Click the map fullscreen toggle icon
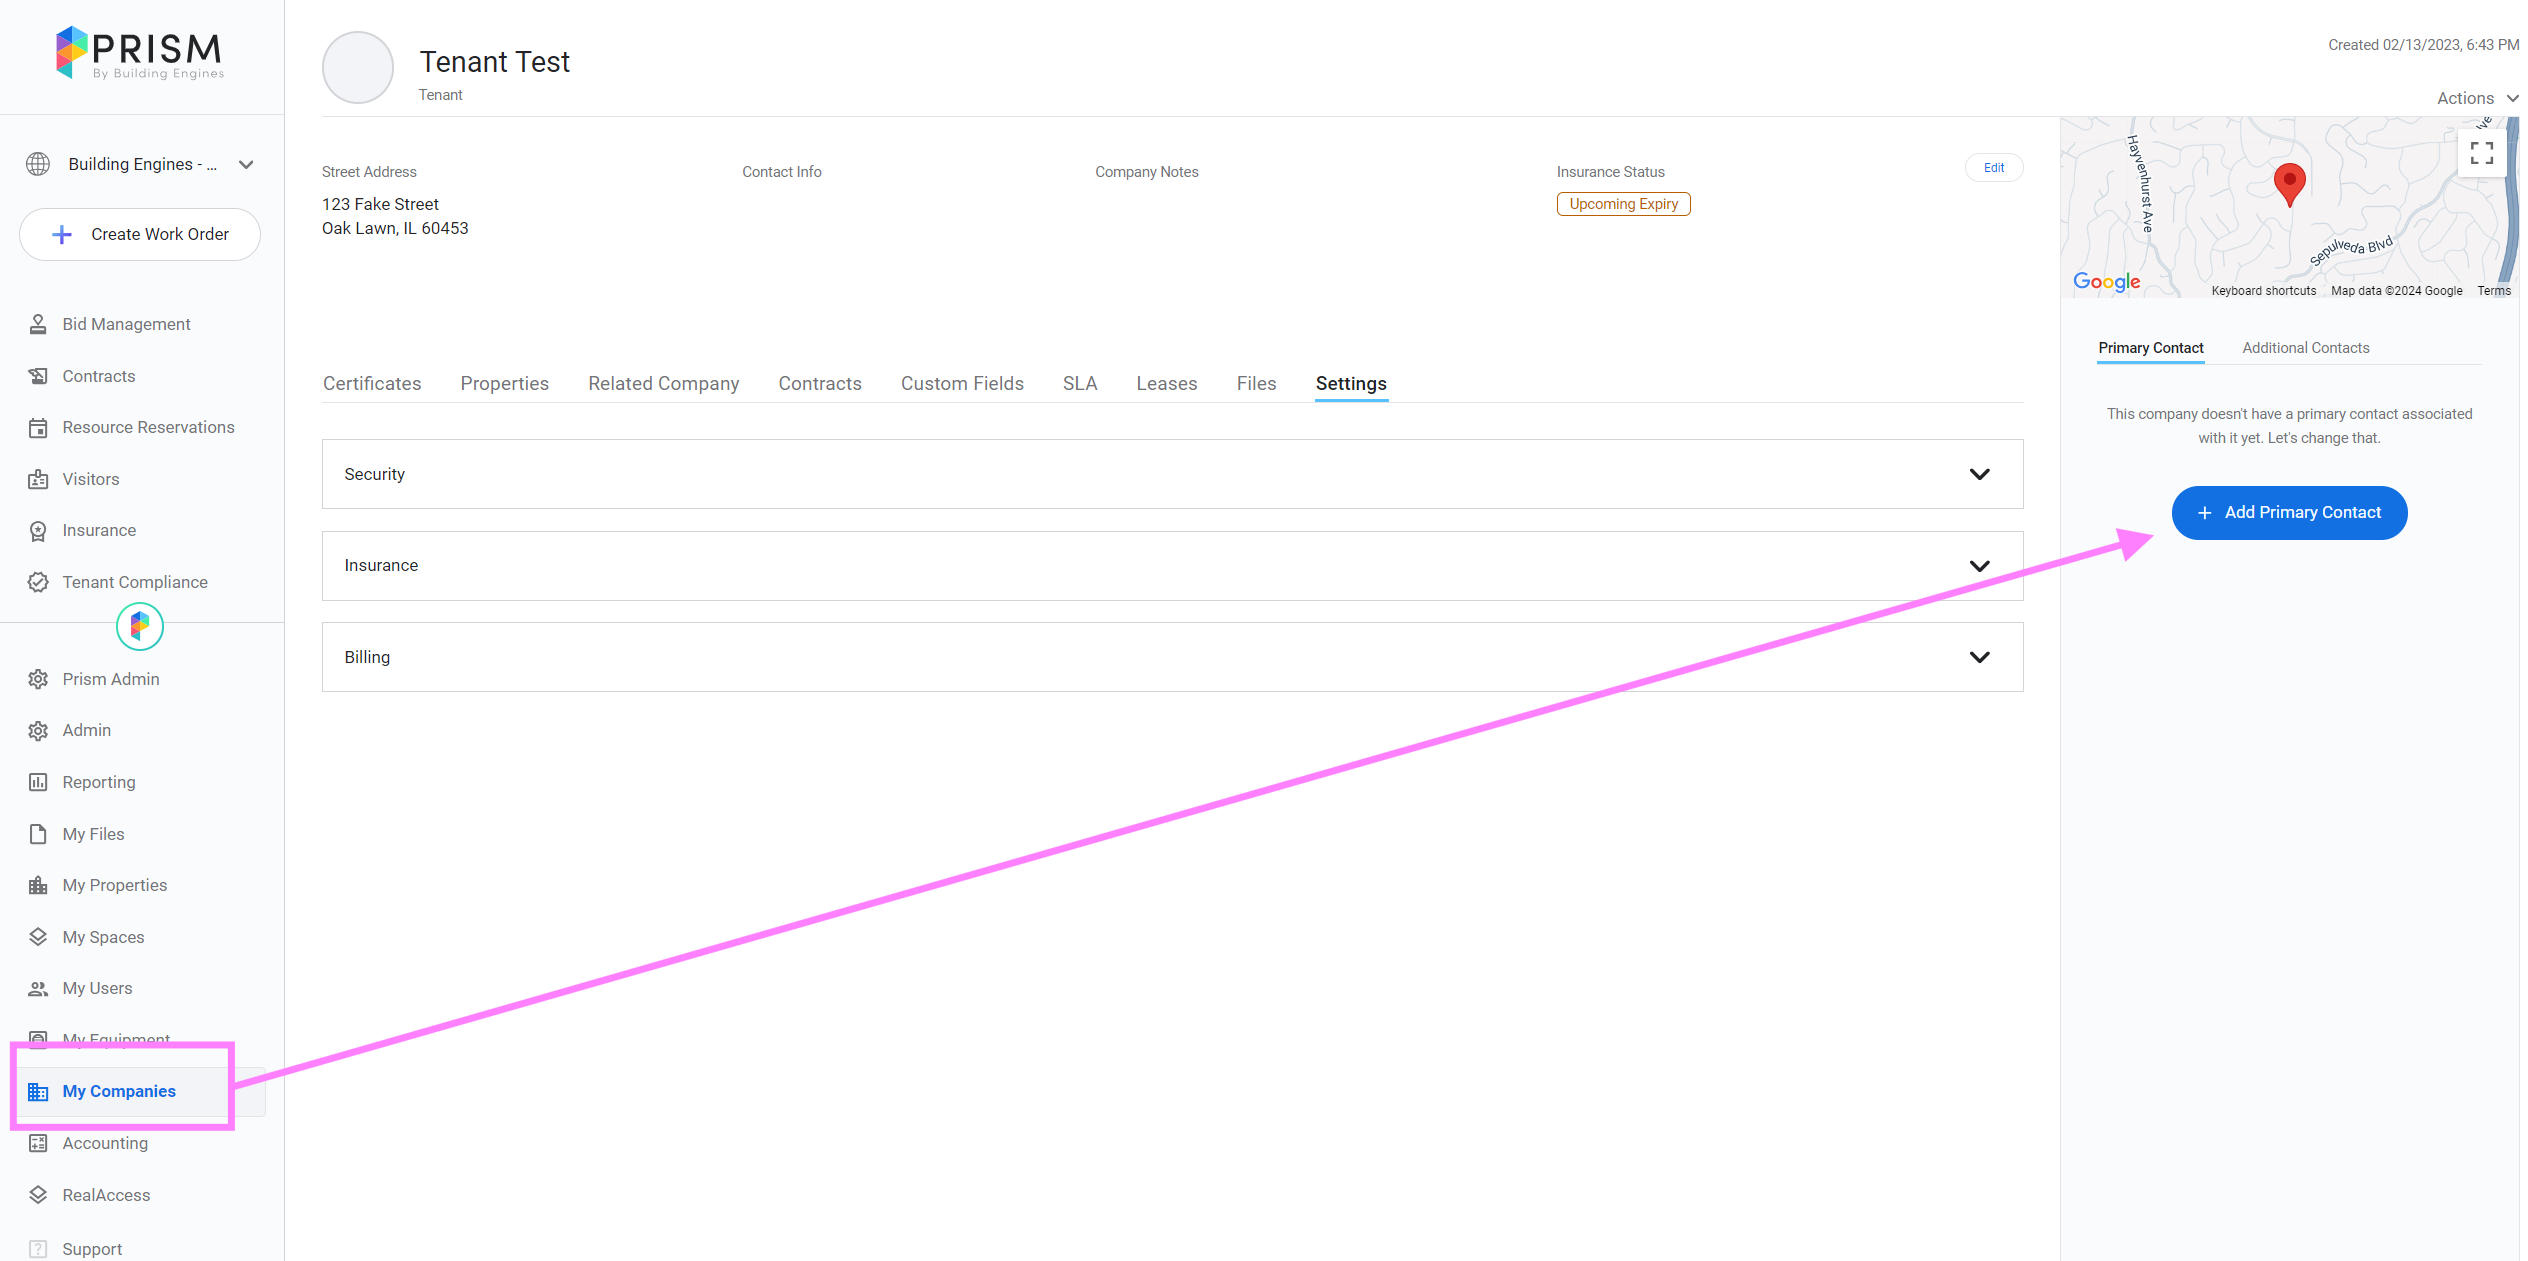2528x1261 pixels. click(2481, 153)
